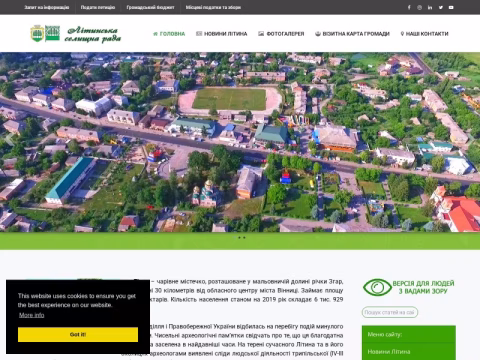Open the YouTube social icon
The height and width of the screenshot is (360, 480).
coord(451,7)
